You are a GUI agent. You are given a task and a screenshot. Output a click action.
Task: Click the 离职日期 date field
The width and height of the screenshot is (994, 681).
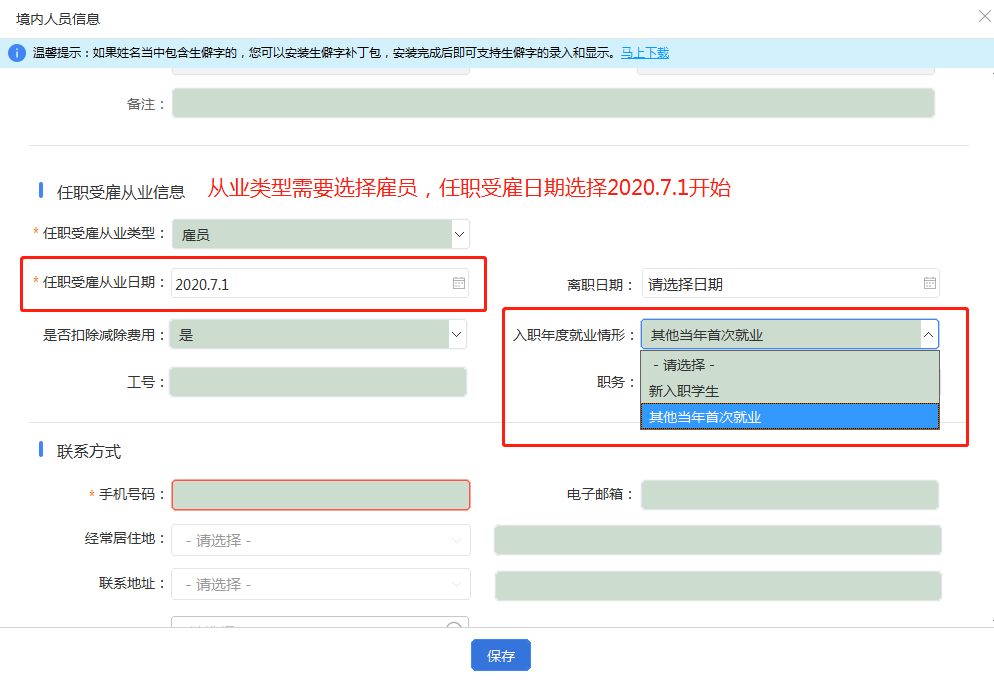pyautogui.click(x=791, y=283)
